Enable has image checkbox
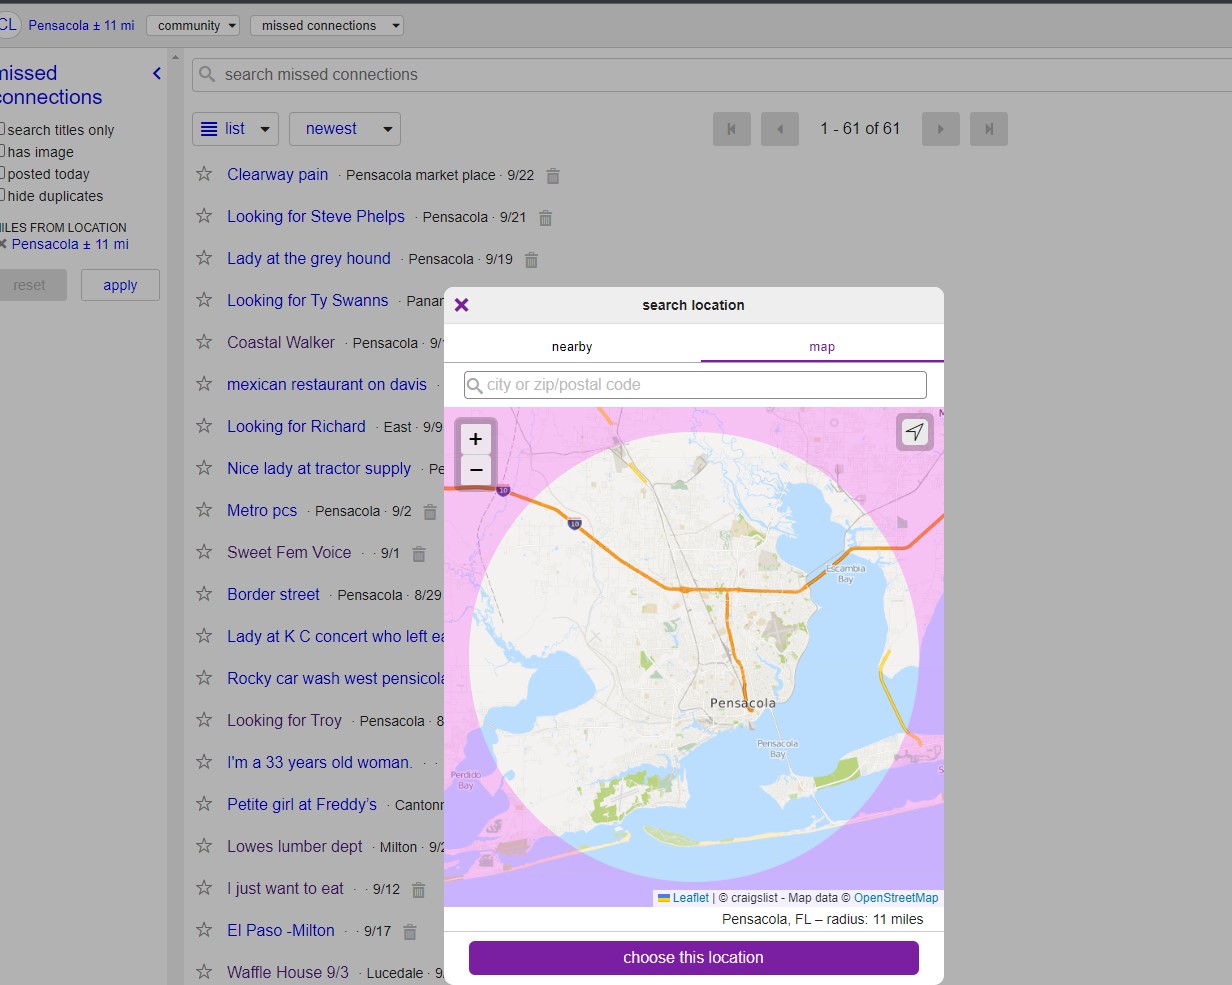 pos(3,151)
